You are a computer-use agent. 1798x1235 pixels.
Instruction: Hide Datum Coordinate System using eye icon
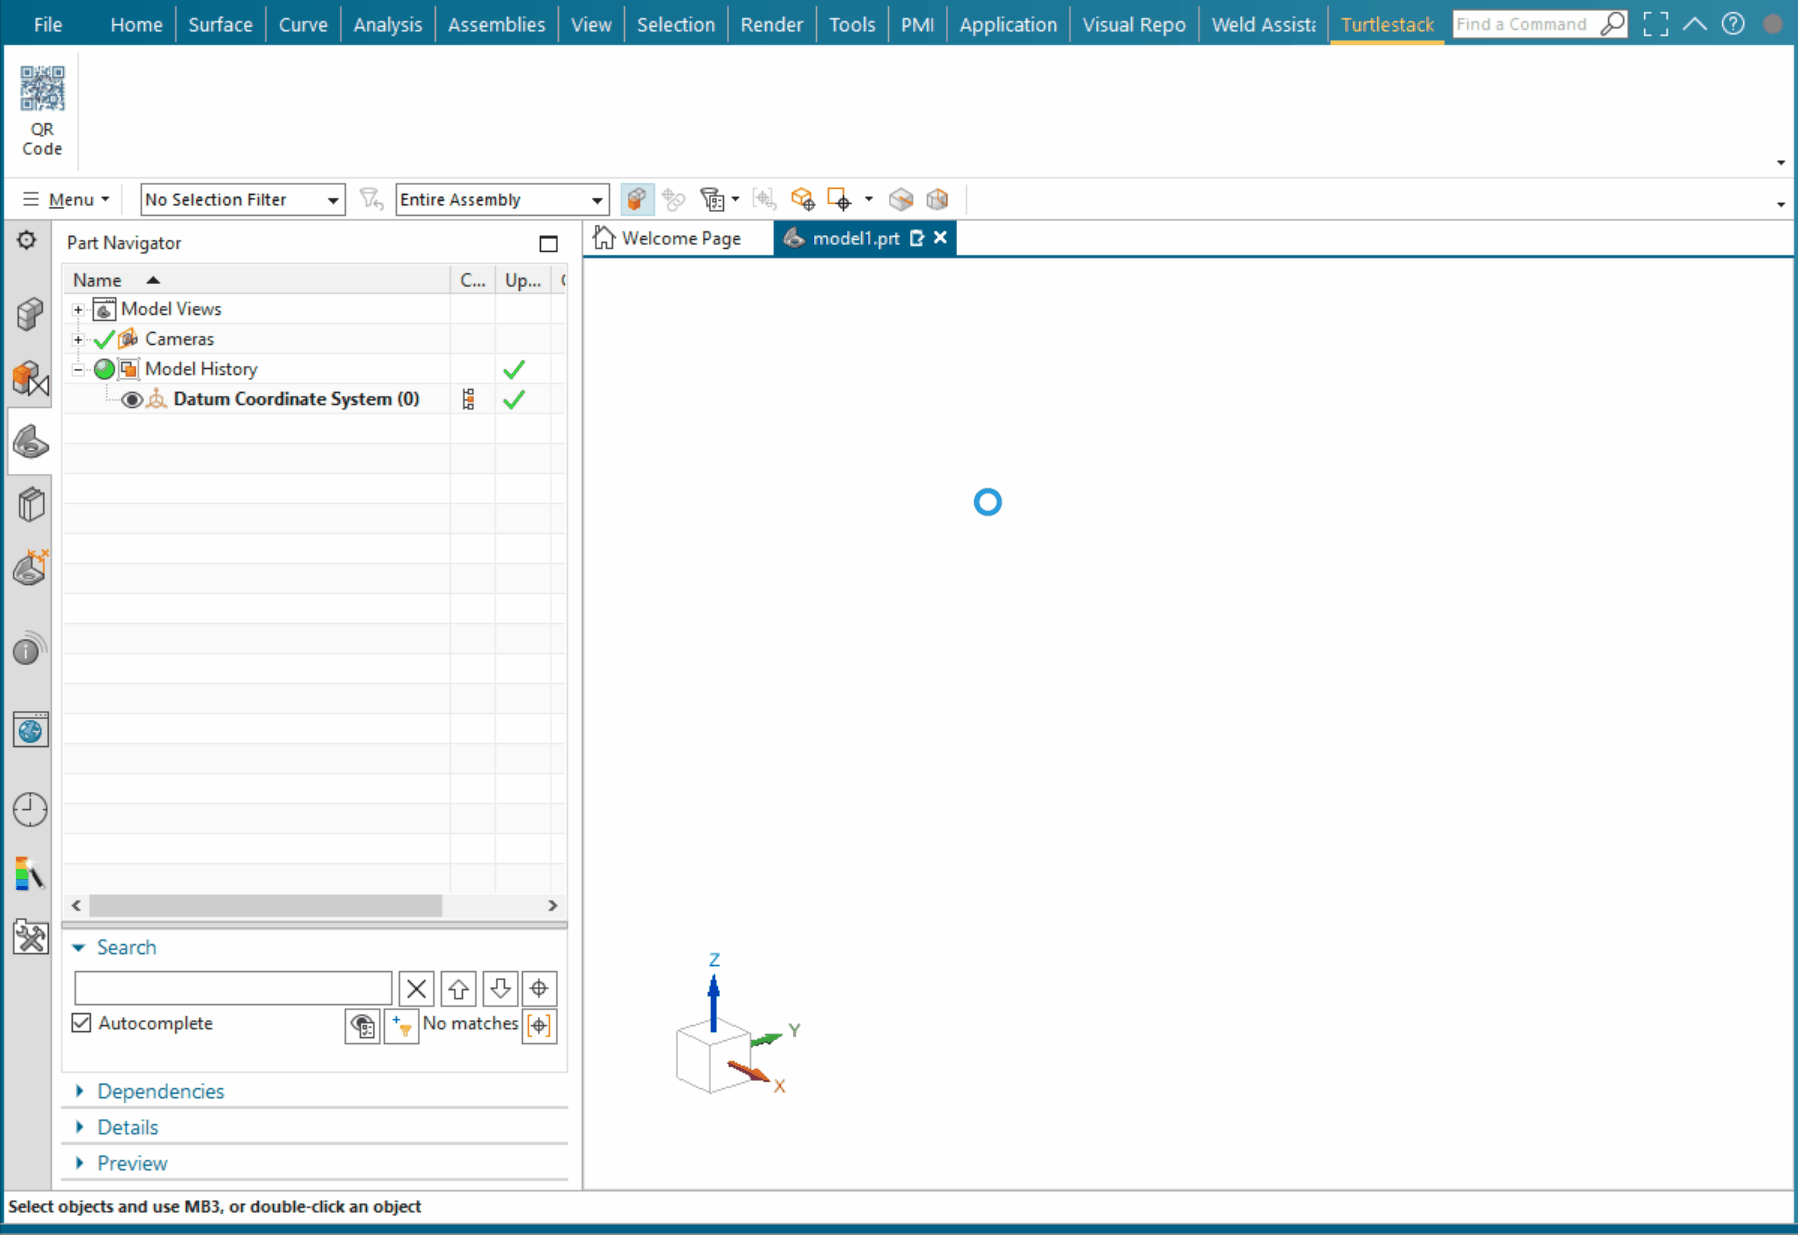coord(131,400)
